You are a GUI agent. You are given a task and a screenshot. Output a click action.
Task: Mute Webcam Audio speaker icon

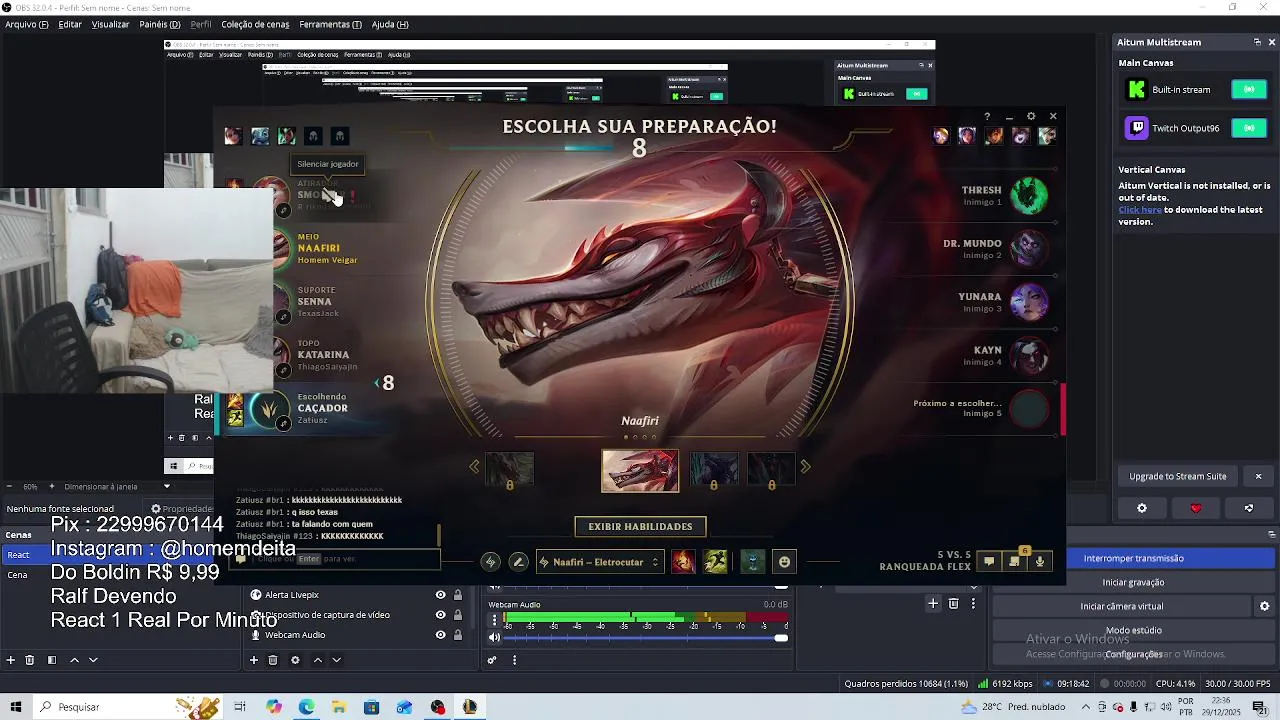pyautogui.click(x=494, y=638)
